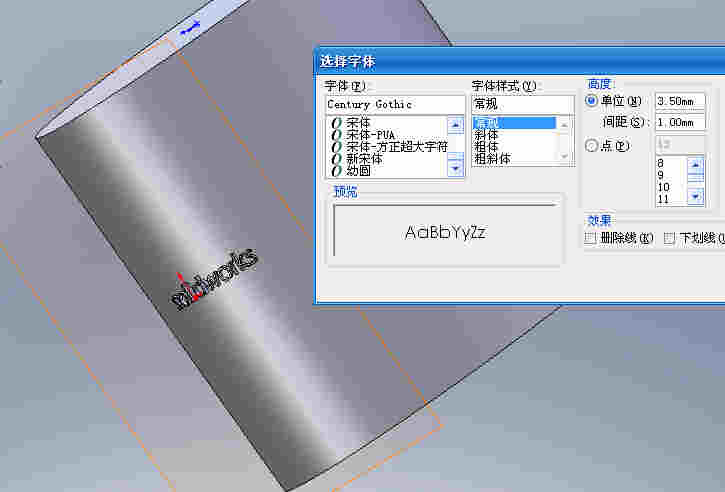This screenshot has width=725, height=492.
Task: Click the font style list down arrow
Action: click(x=564, y=157)
